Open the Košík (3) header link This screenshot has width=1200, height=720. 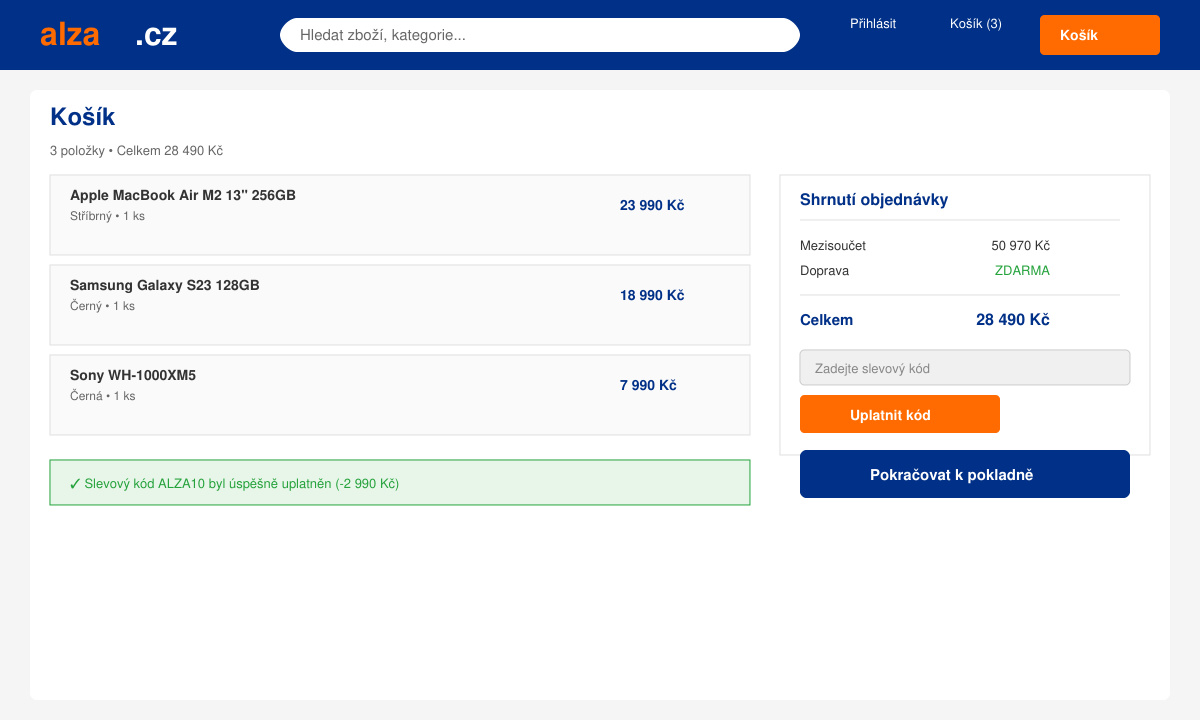976,23
